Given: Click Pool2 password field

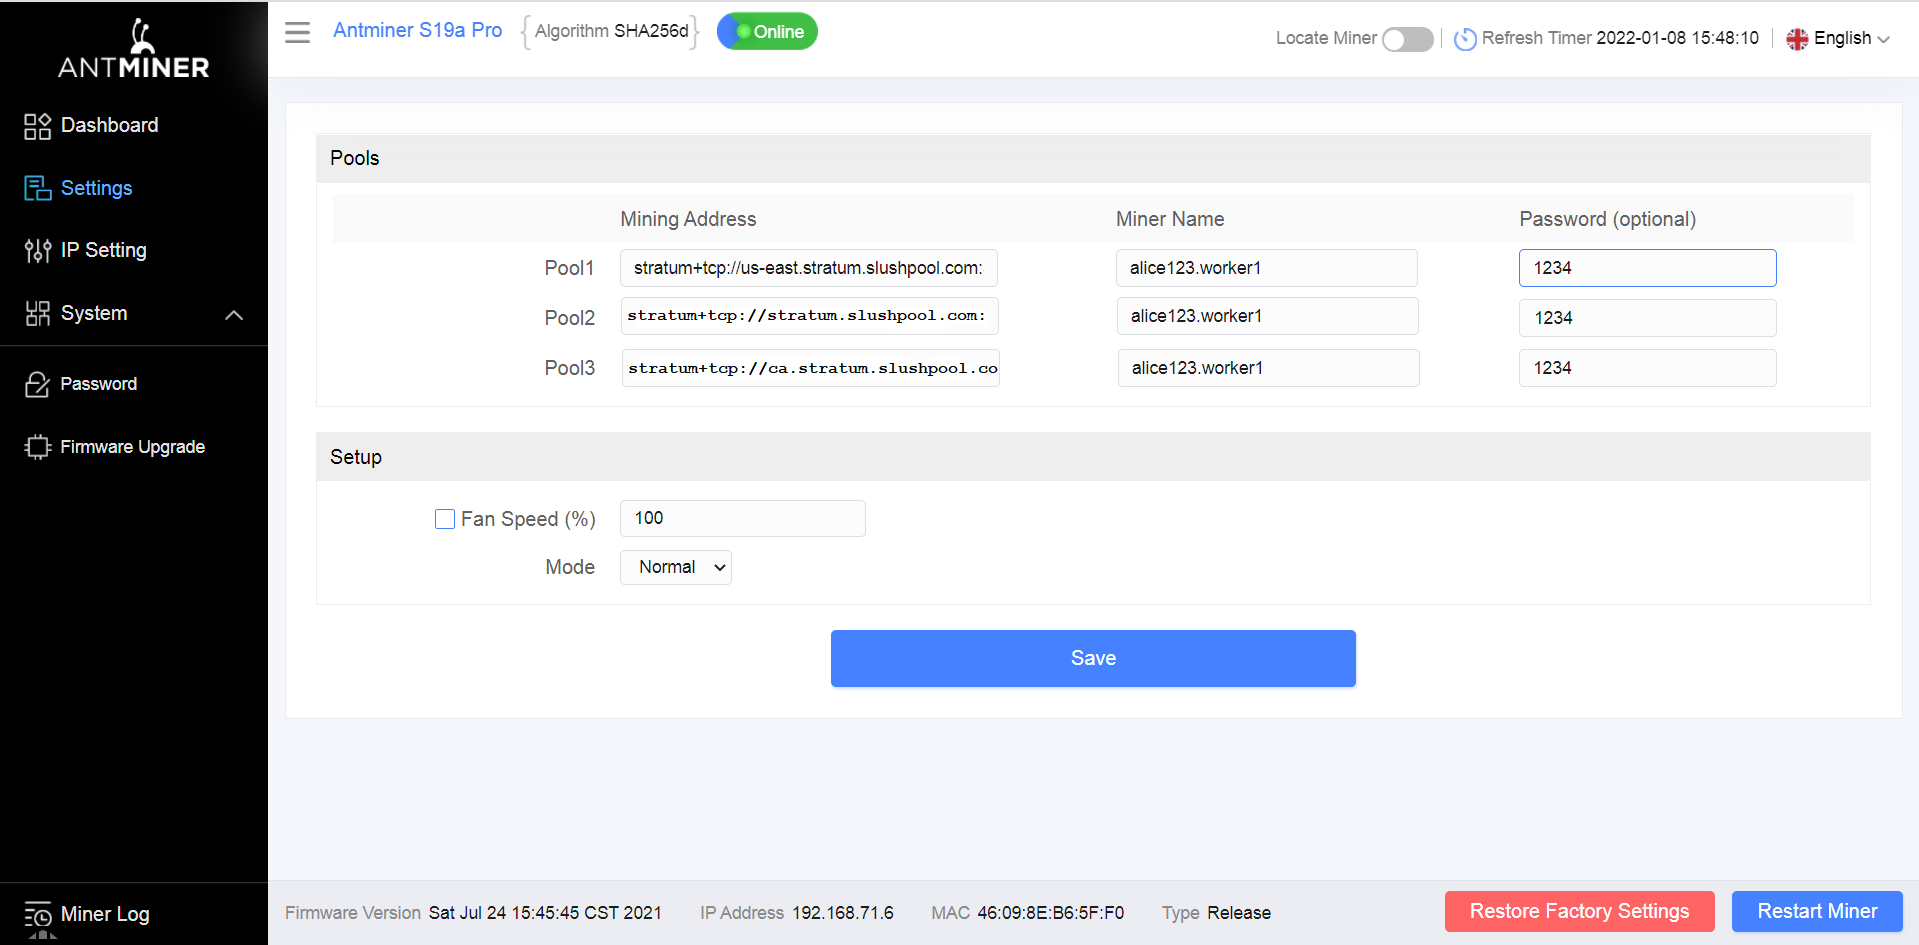Looking at the screenshot, I should pos(1648,318).
